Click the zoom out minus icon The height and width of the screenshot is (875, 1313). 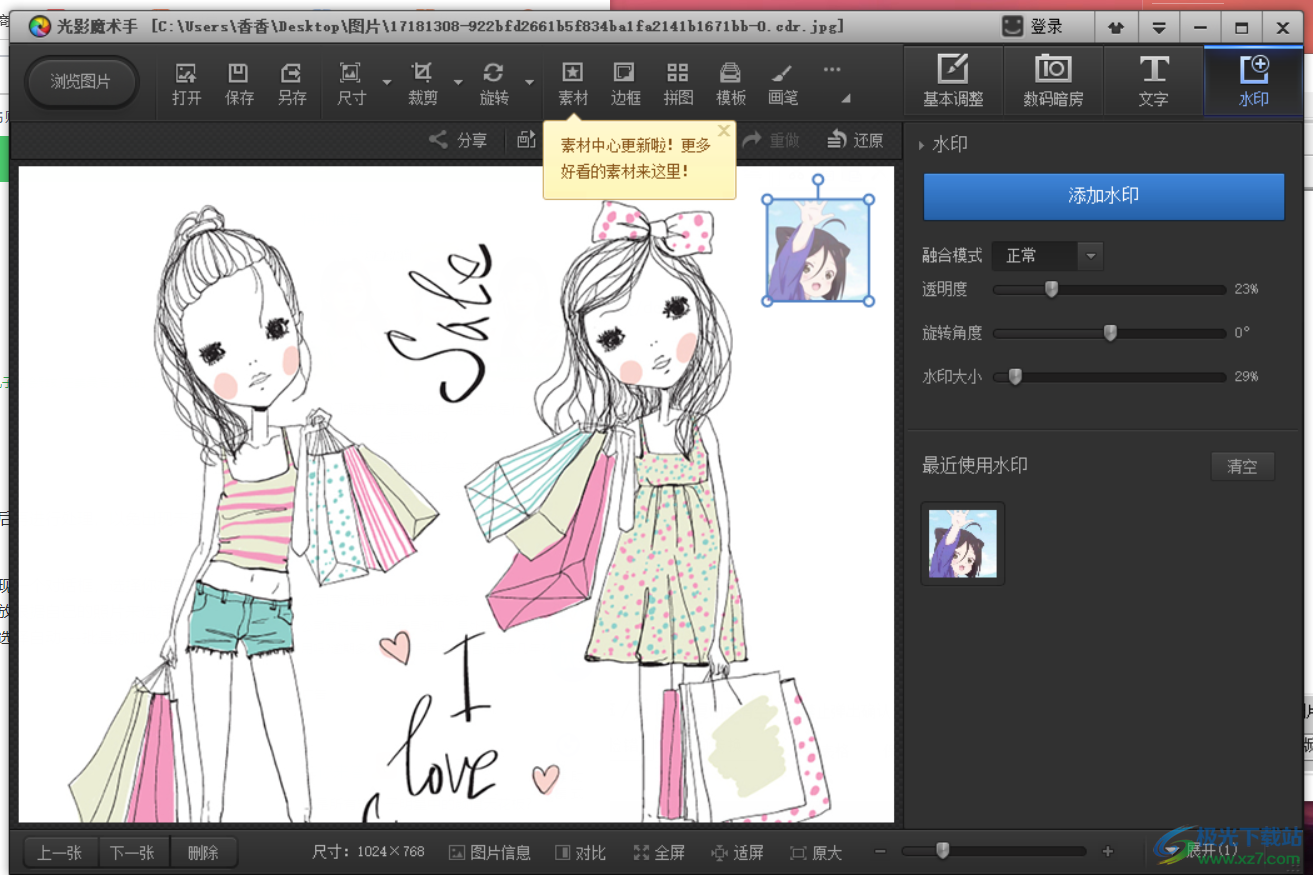[880, 852]
